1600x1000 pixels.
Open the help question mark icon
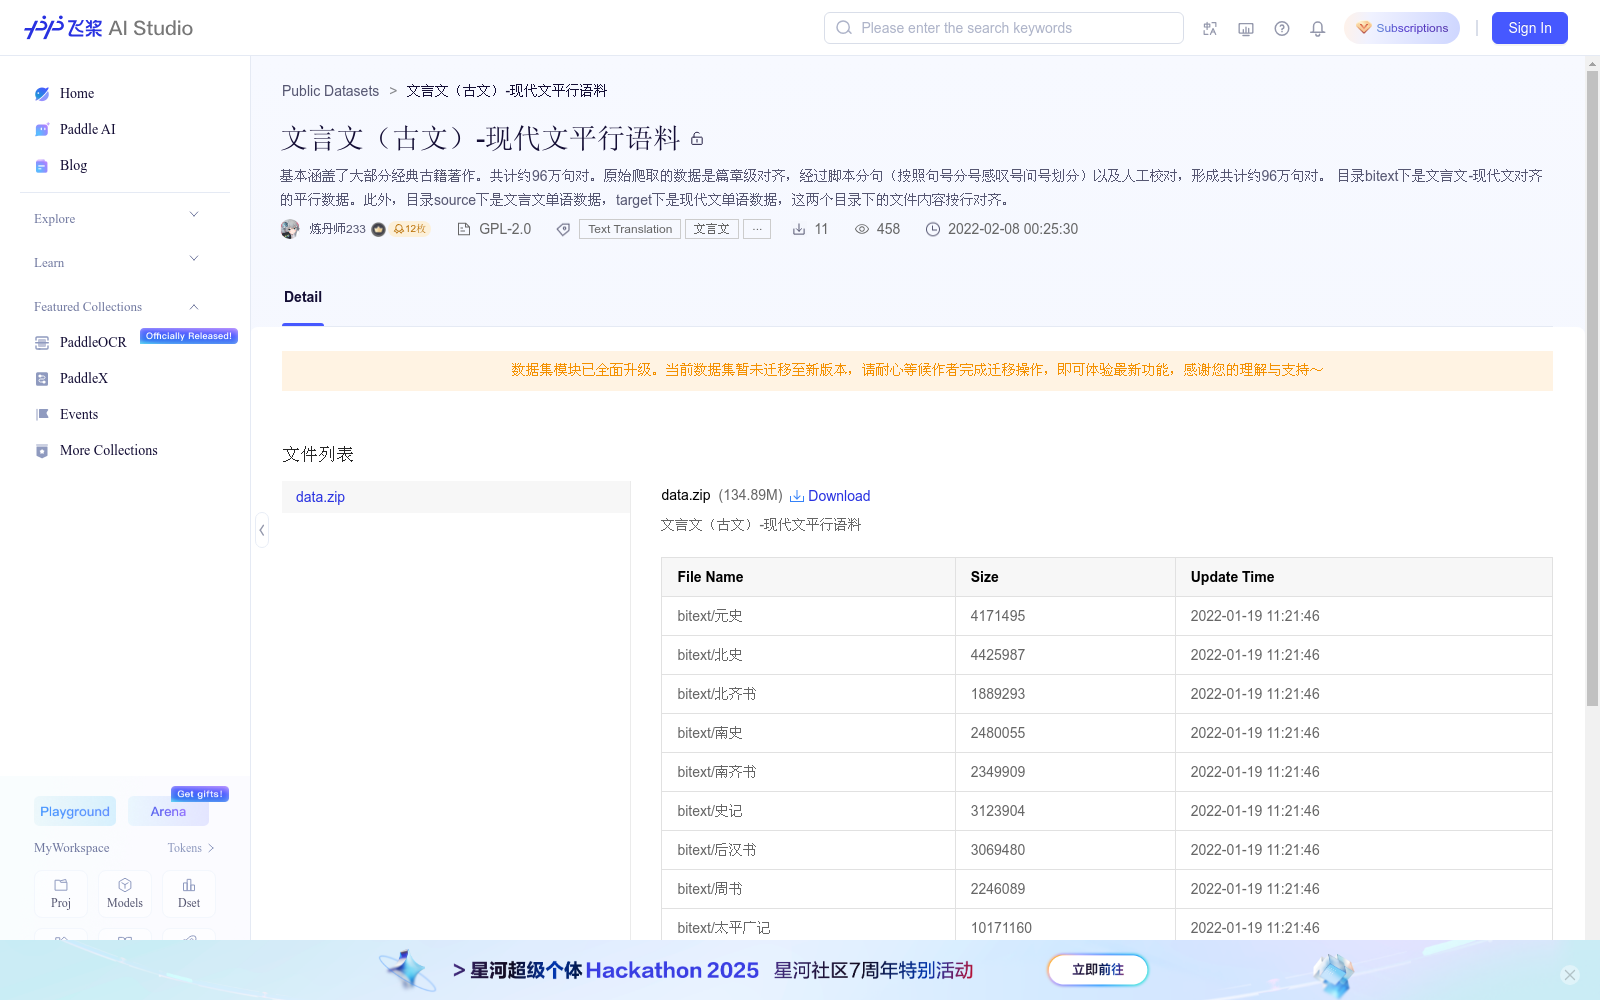[x=1282, y=28]
